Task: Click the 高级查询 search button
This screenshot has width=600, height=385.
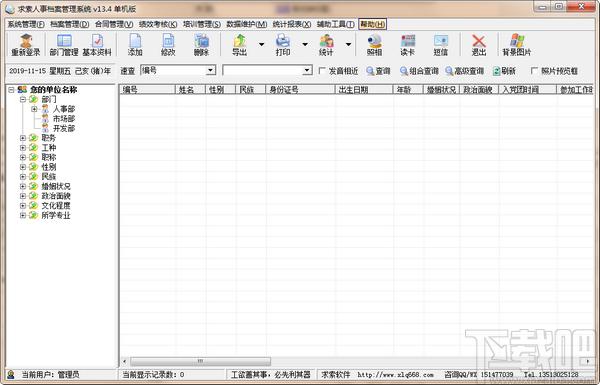Action: click(x=465, y=71)
